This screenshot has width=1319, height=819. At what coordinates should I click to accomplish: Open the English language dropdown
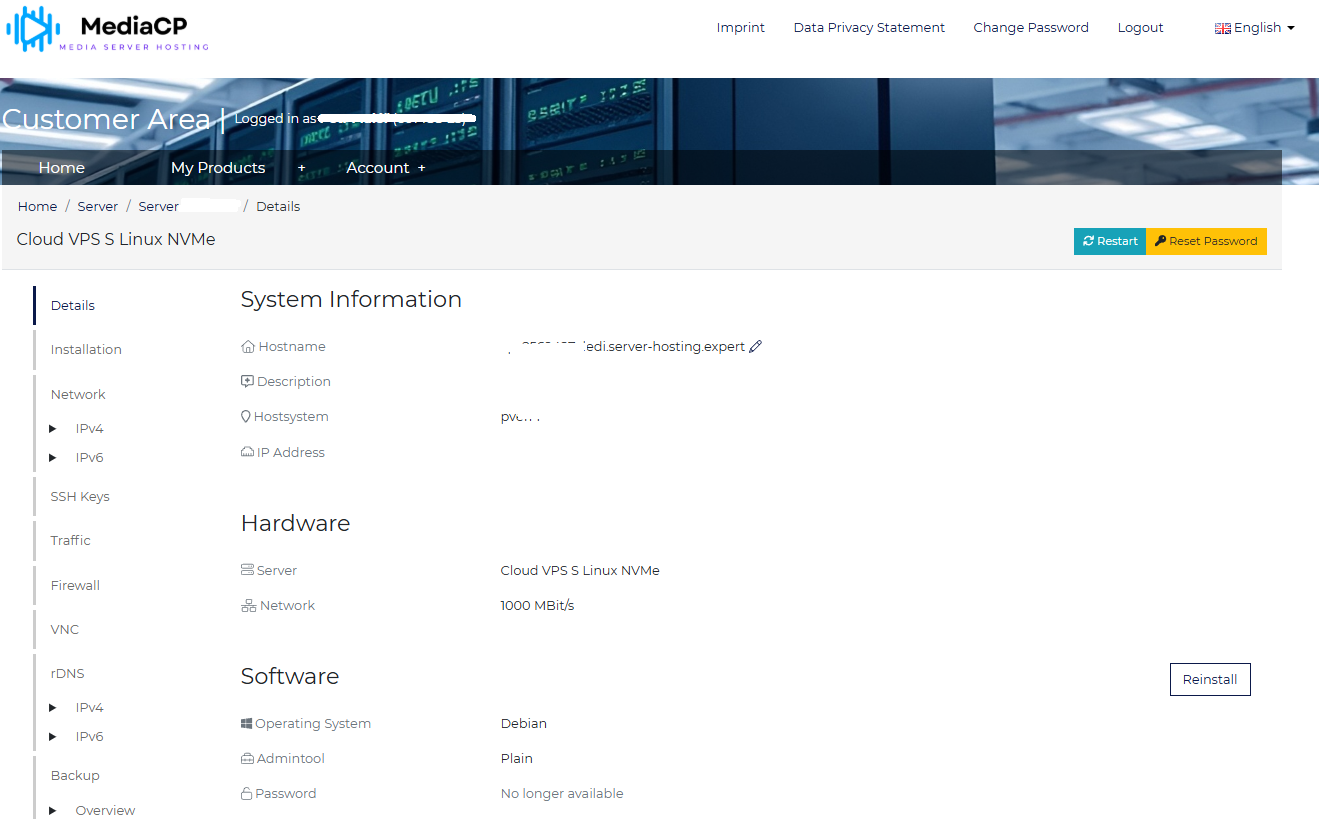pyautogui.click(x=1255, y=28)
